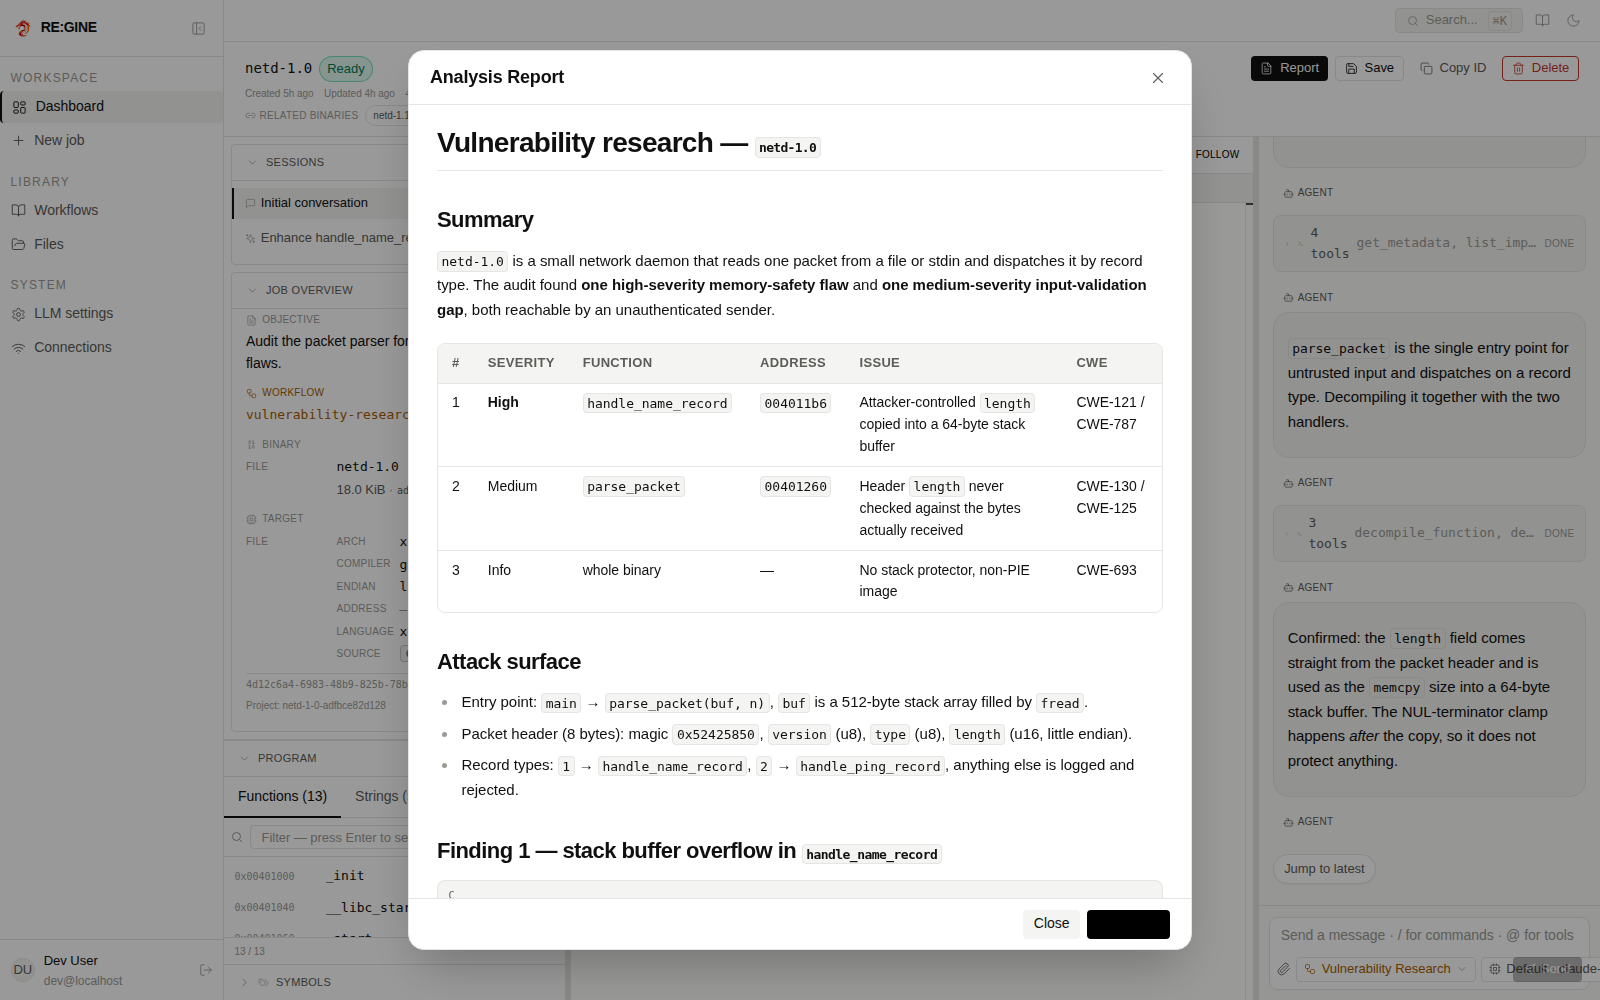The width and height of the screenshot is (1600, 1000).
Task: Toggle the FOLLOW option
Action: pyautogui.click(x=1216, y=154)
